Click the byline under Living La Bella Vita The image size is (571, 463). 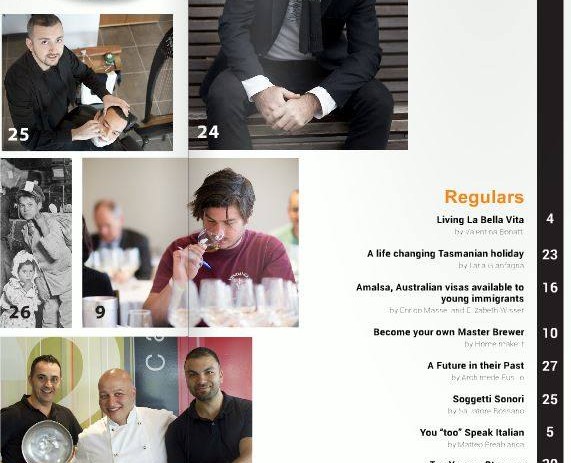click(489, 232)
